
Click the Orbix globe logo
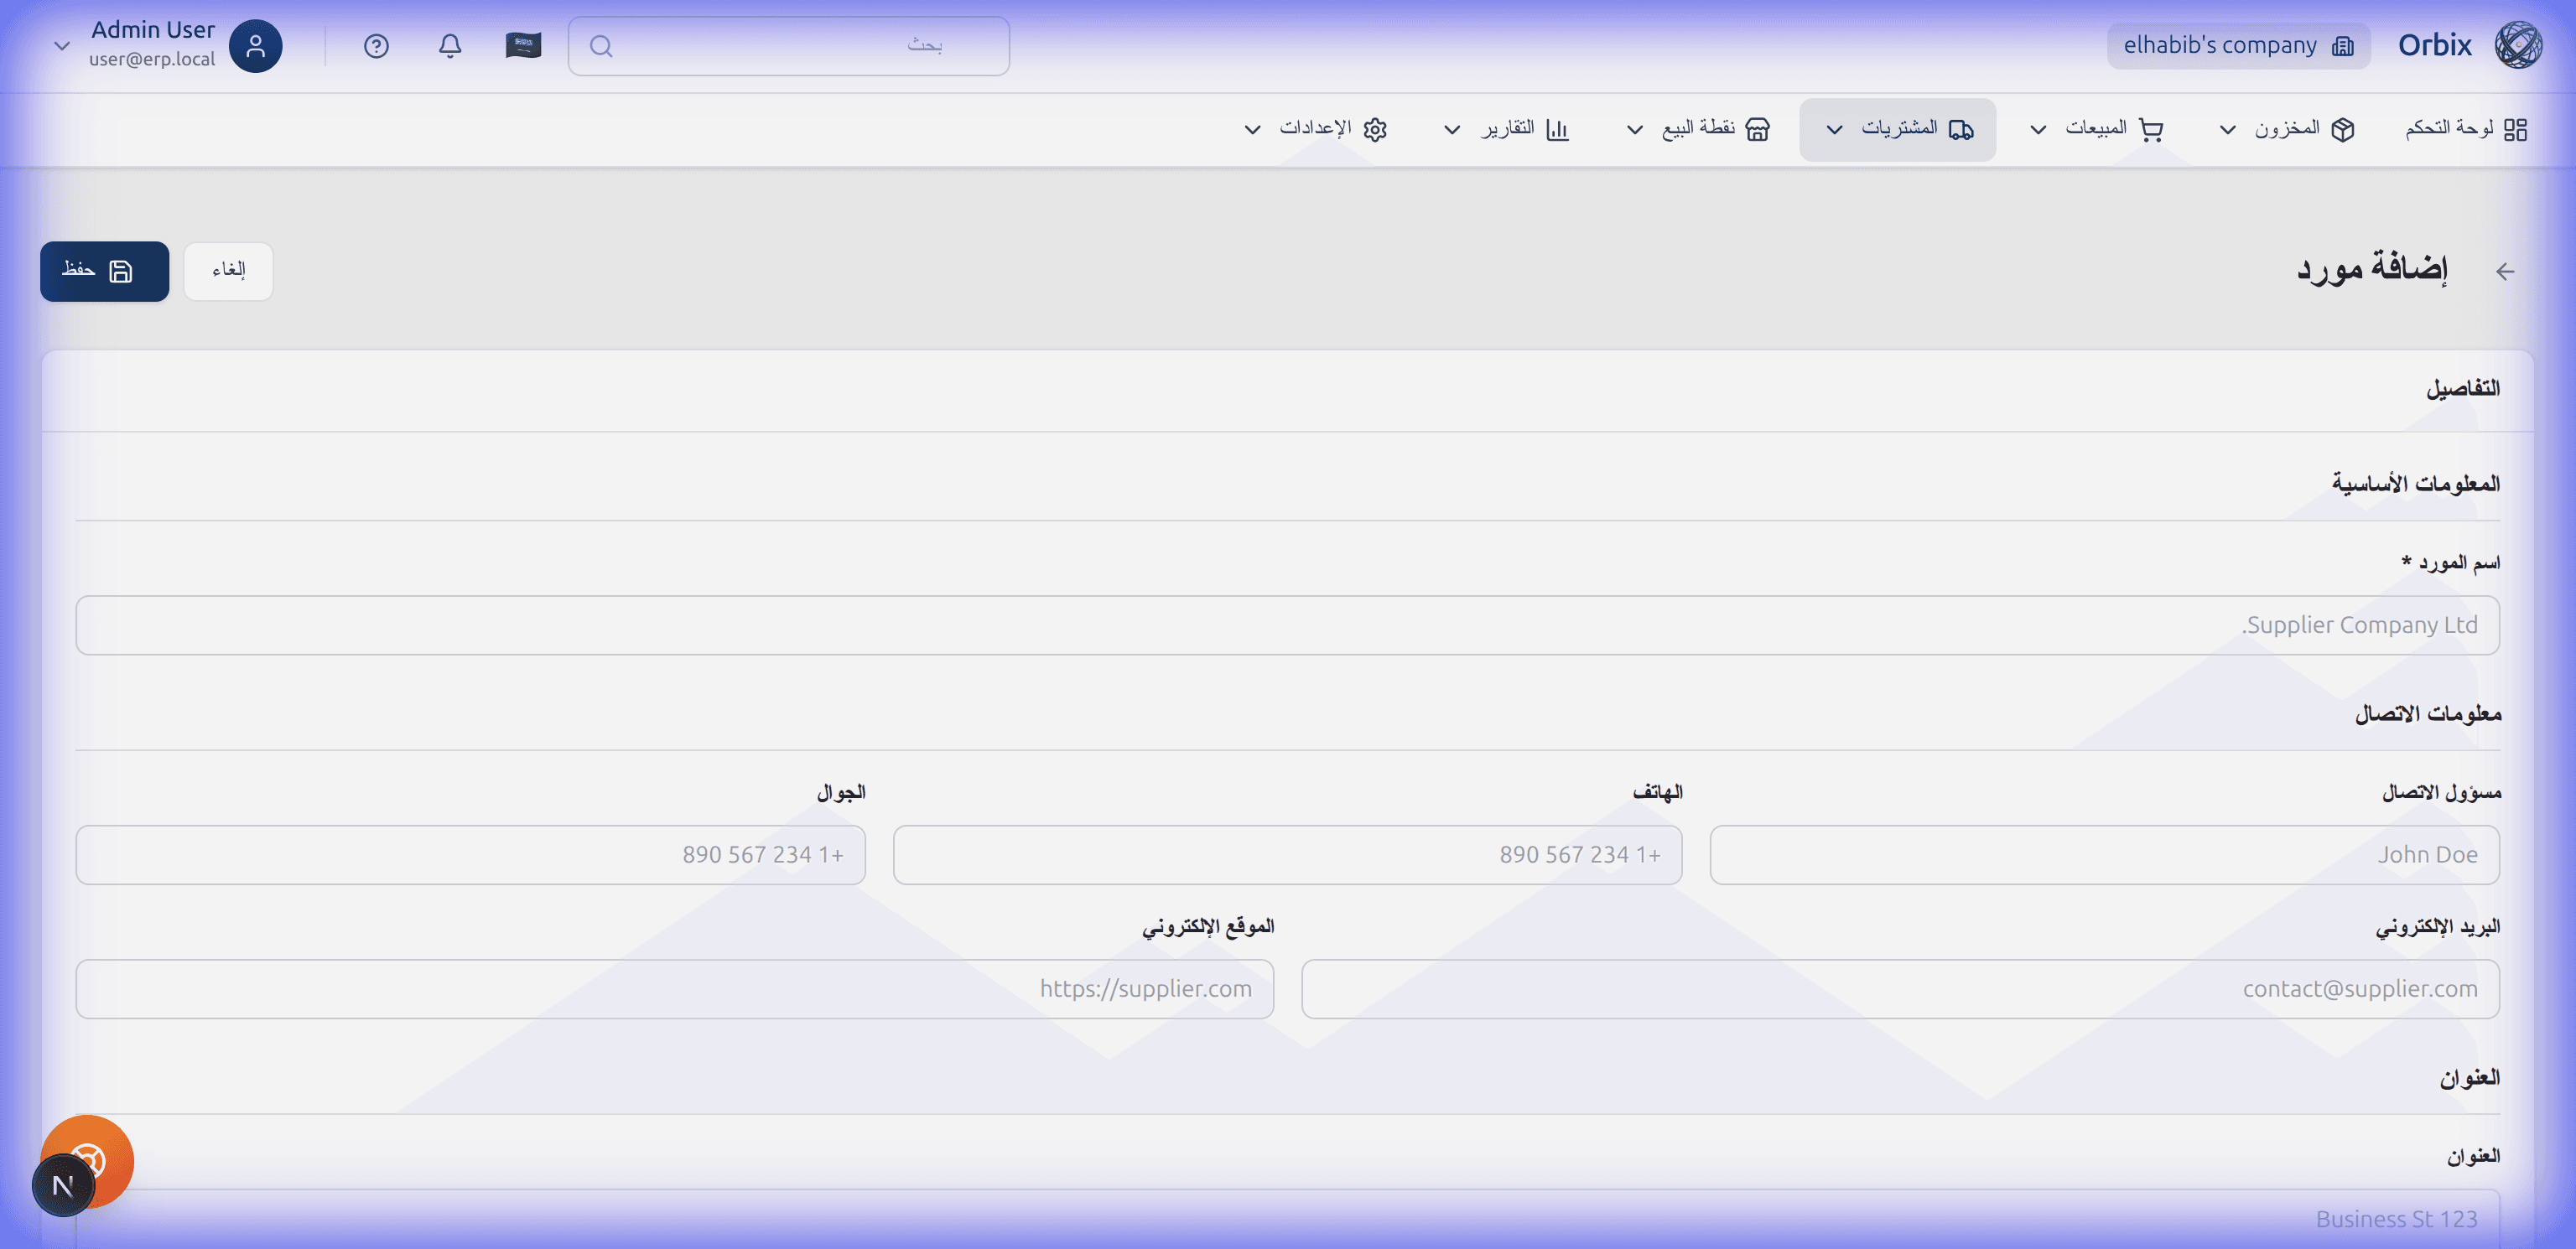[2518, 44]
